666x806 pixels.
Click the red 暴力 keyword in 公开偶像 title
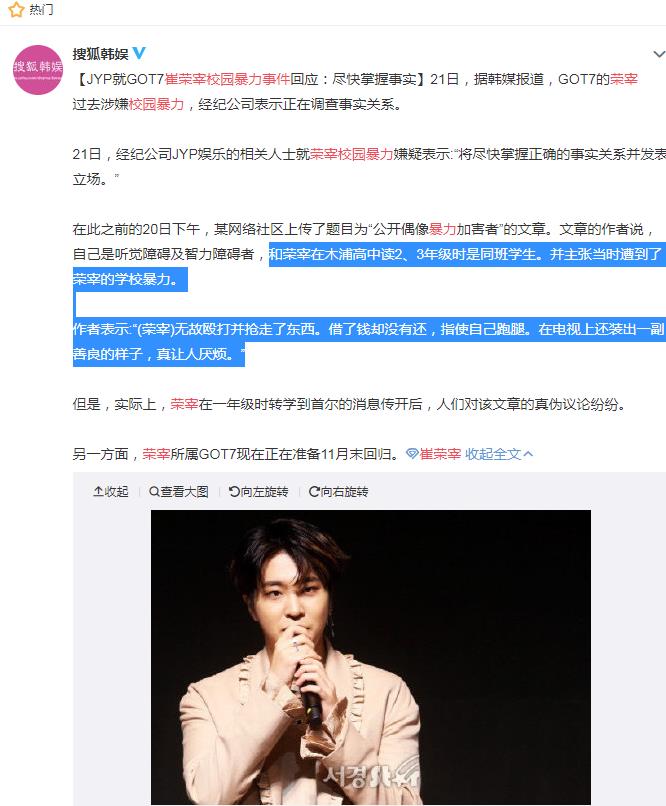pyautogui.click(x=442, y=229)
